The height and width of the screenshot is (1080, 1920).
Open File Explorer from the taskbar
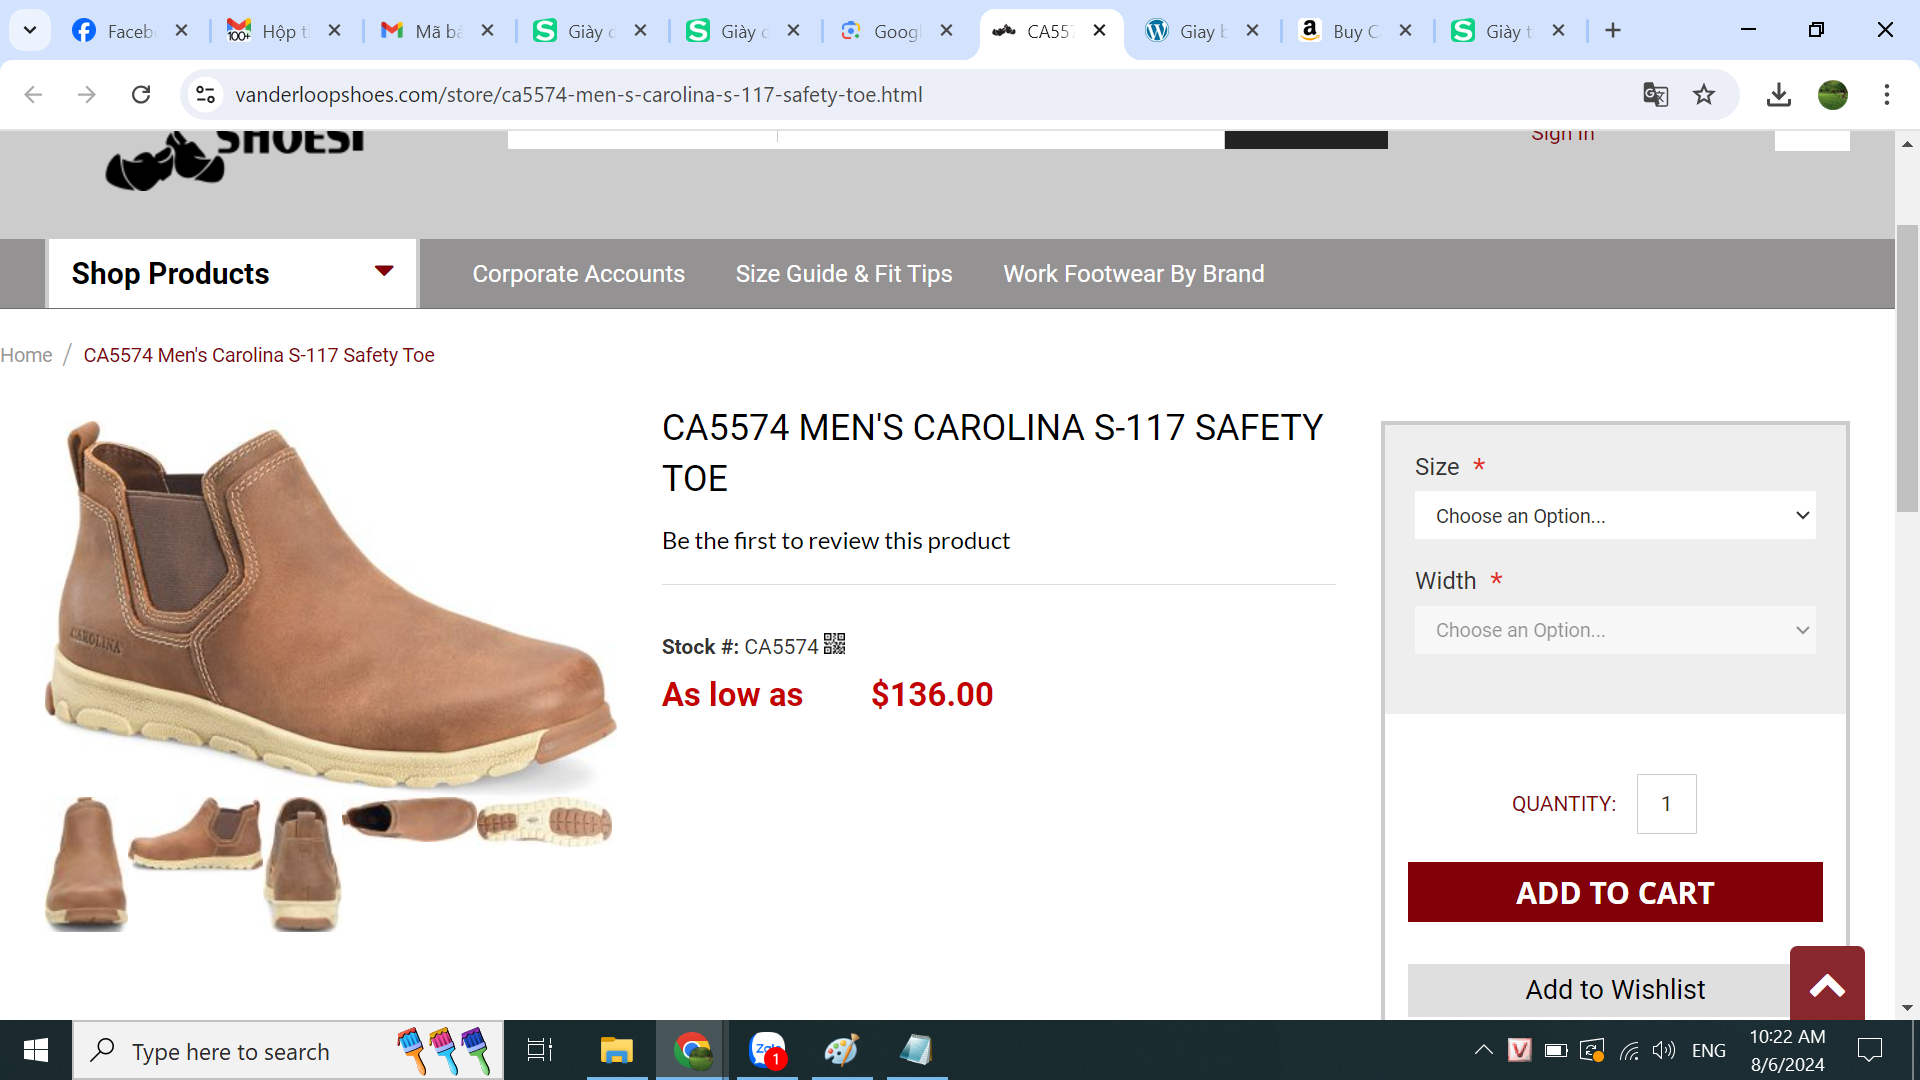point(616,1050)
